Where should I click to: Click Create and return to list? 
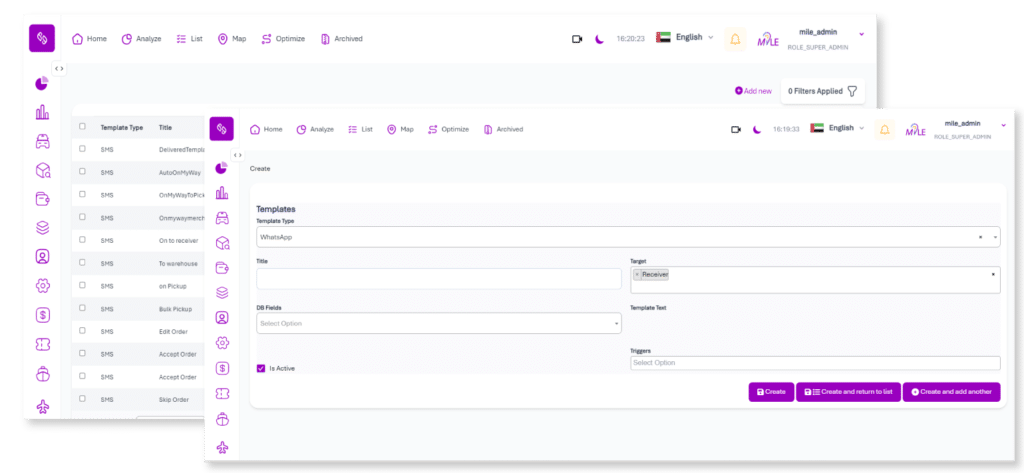coord(848,392)
